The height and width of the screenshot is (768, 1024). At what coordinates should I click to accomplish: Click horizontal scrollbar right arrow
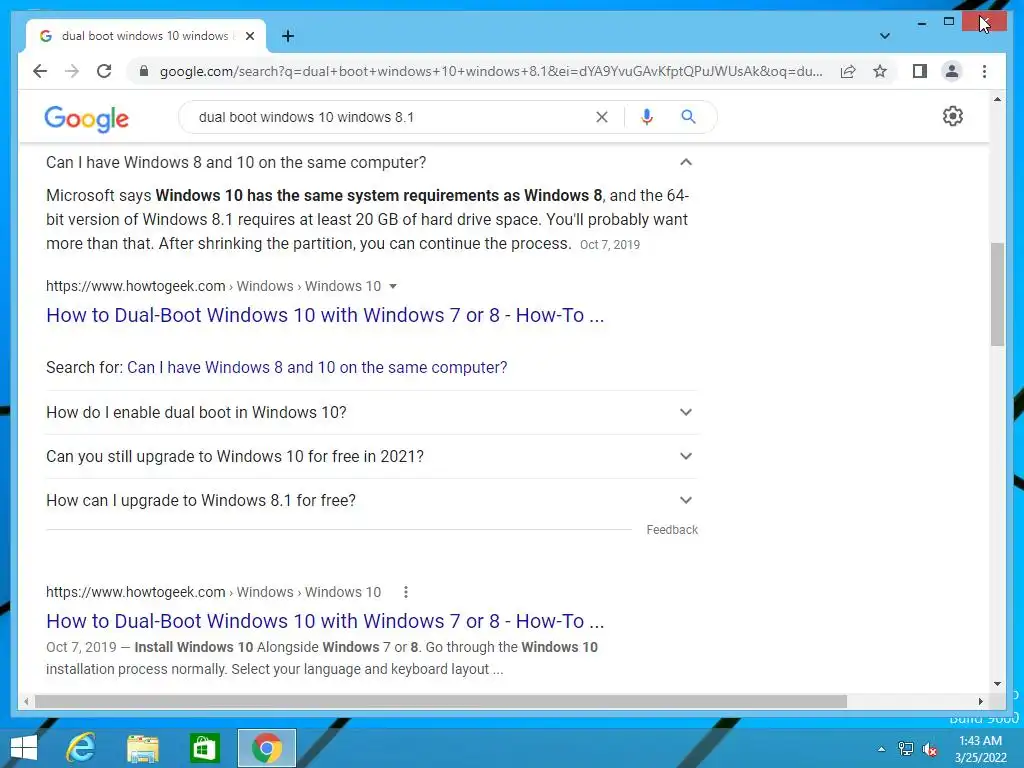tap(980, 701)
